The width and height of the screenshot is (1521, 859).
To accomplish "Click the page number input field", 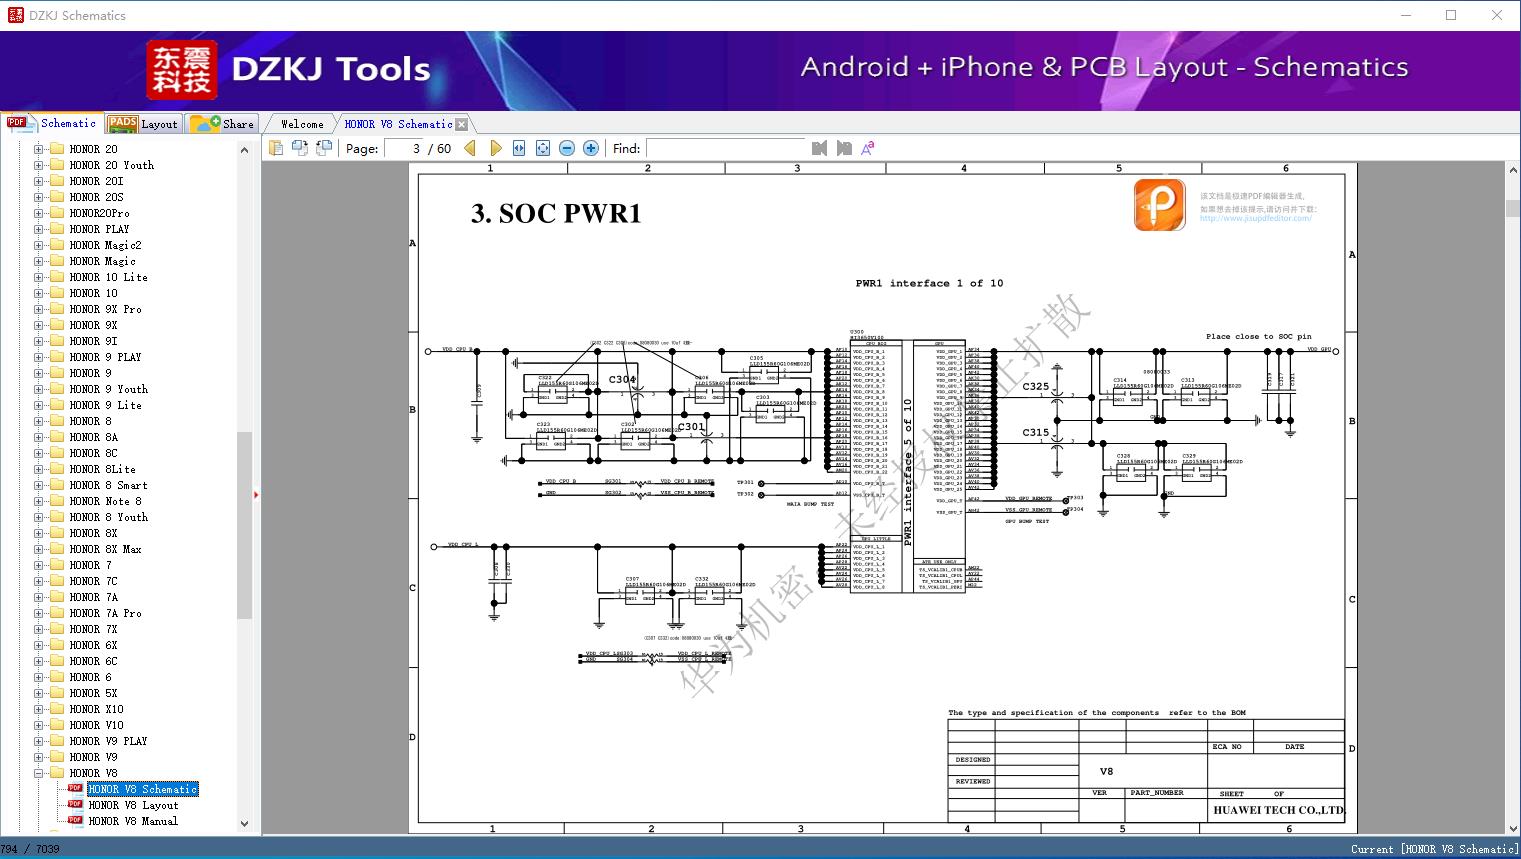I will (403, 148).
